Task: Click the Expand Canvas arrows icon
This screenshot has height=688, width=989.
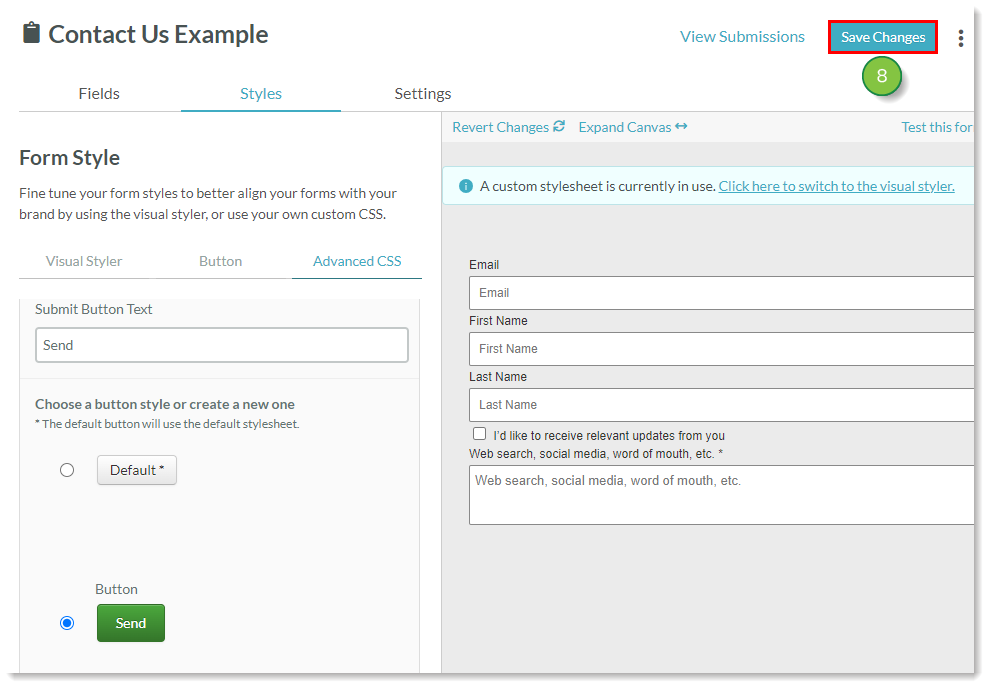Action: [681, 126]
